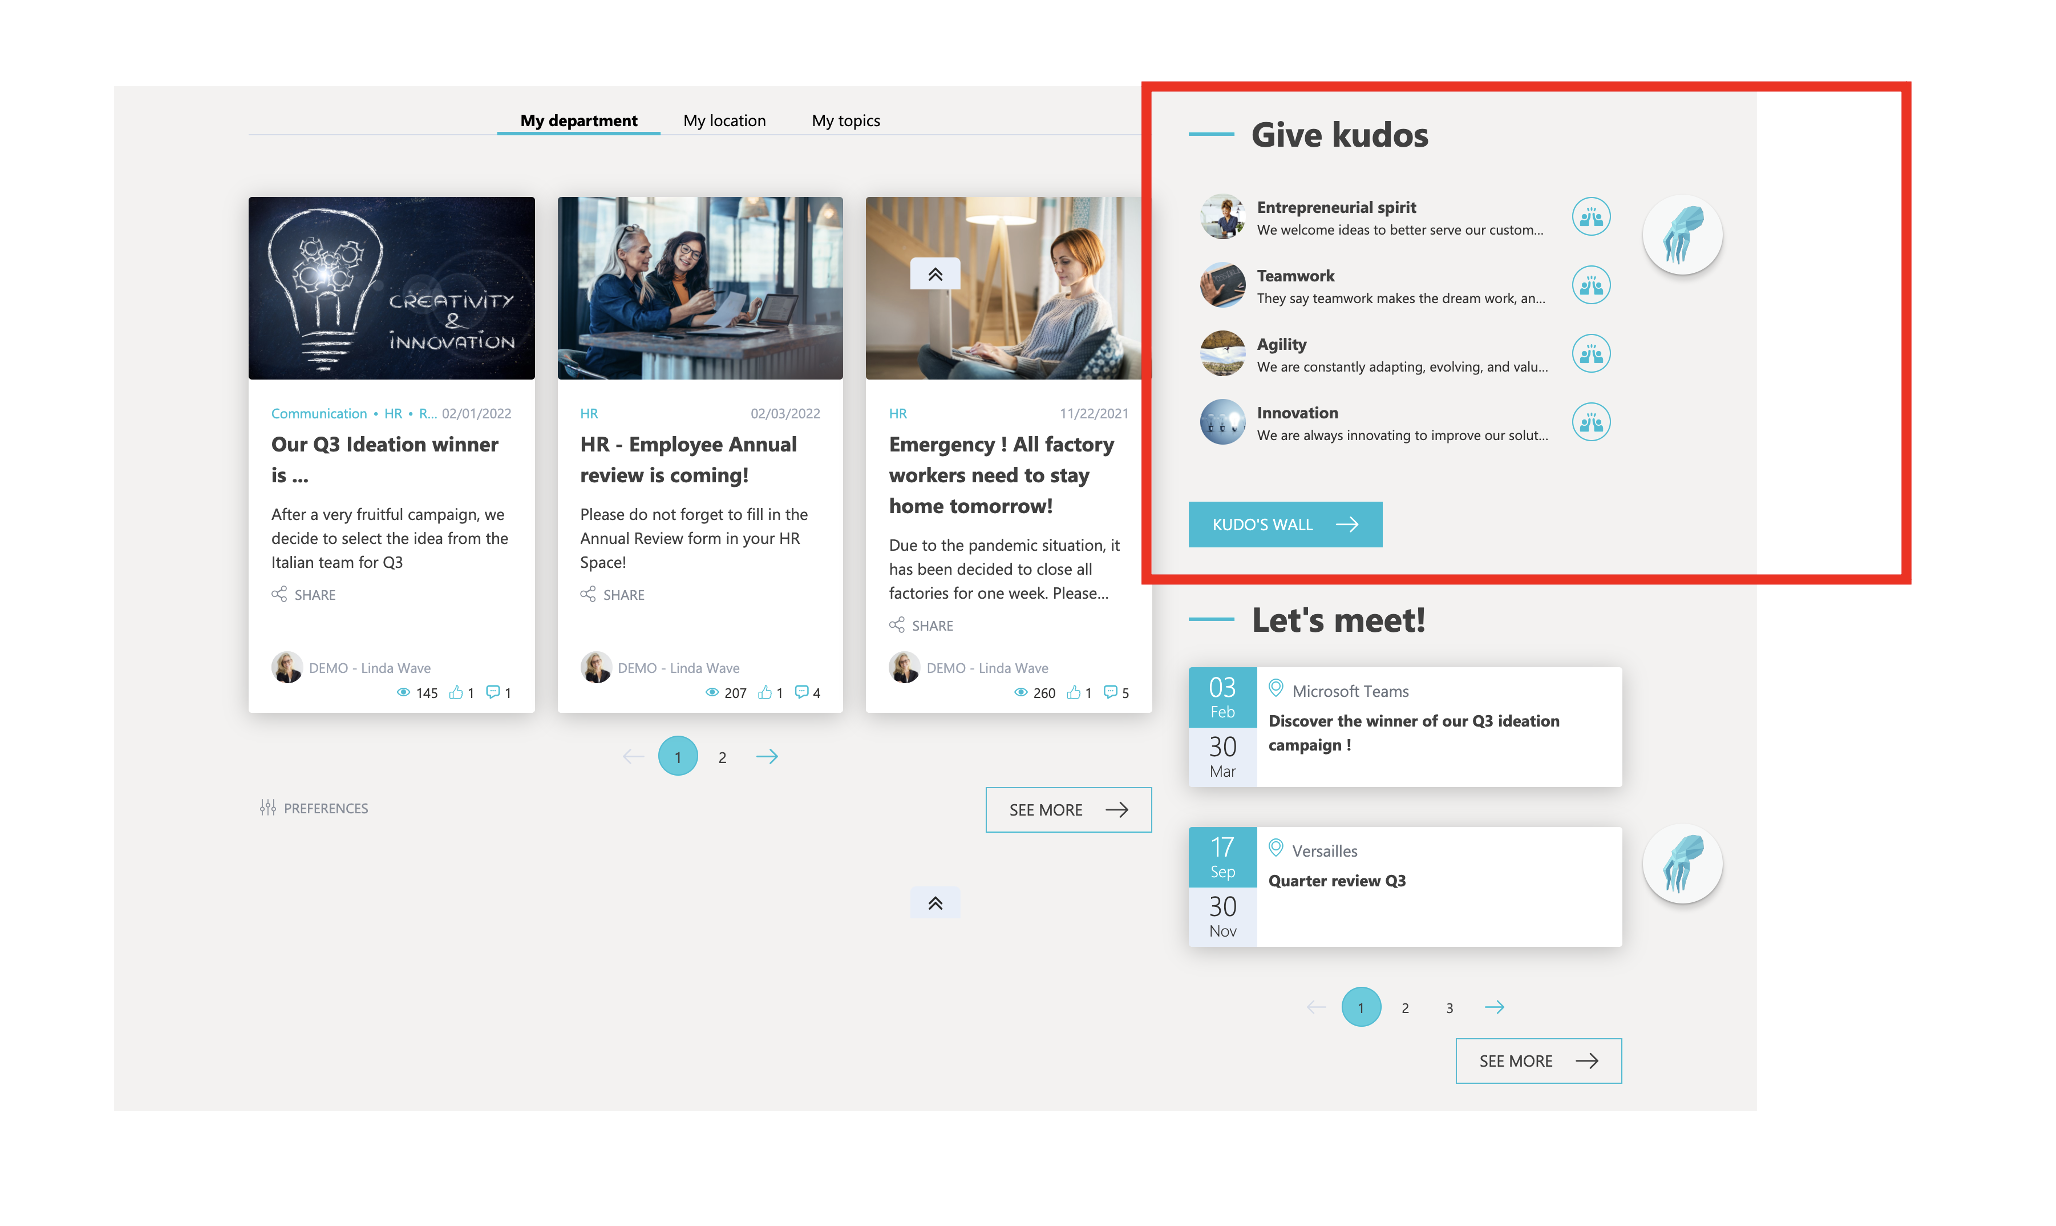Share the Emergency factory workers article

(921, 625)
